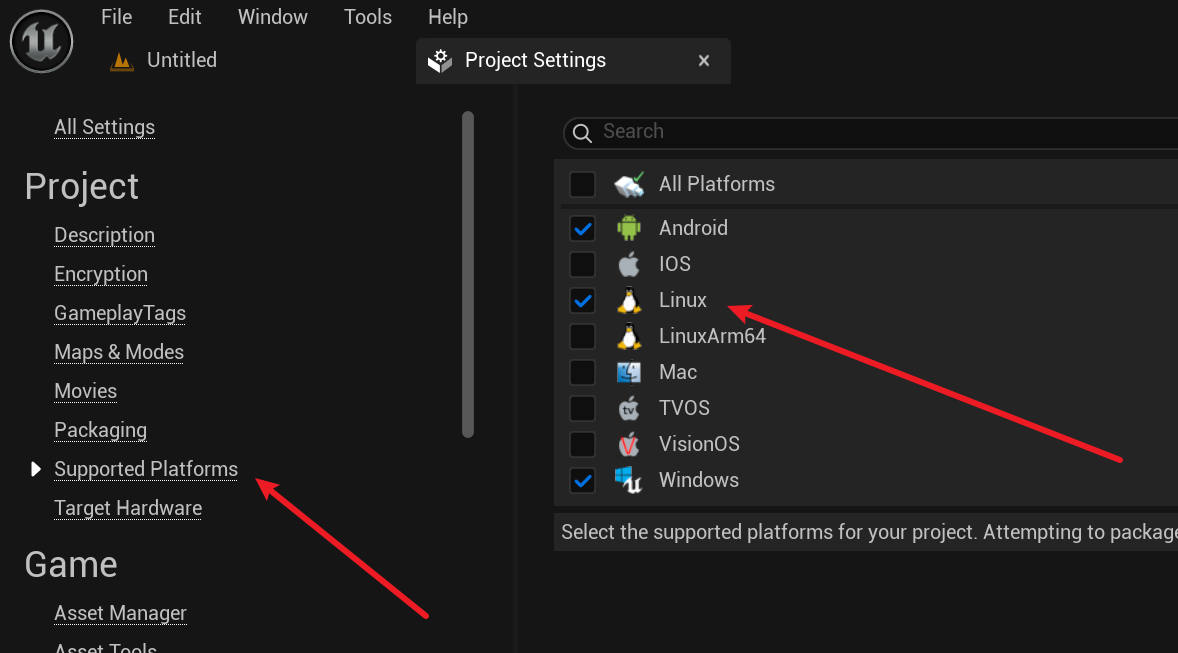This screenshot has width=1178, height=653.
Task: Open Asset Manager settings
Action: 120,613
